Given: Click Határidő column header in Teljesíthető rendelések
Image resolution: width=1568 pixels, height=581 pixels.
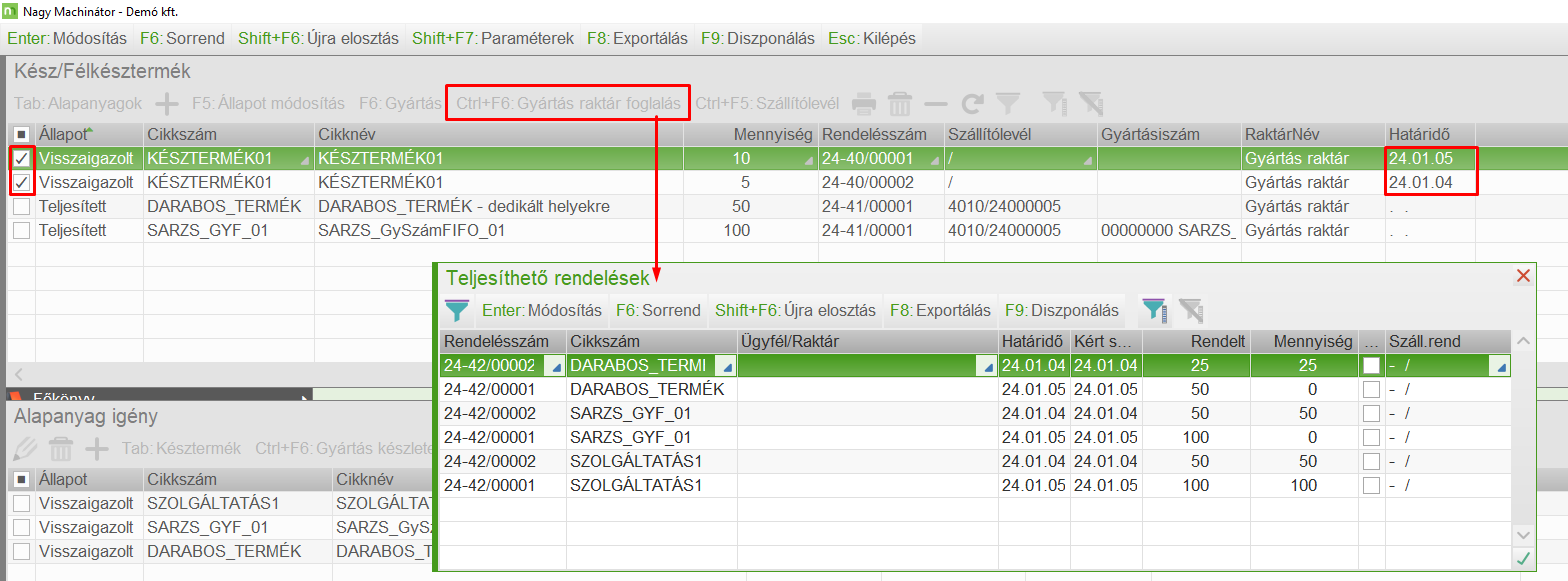Looking at the screenshot, I should click(x=1033, y=341).
